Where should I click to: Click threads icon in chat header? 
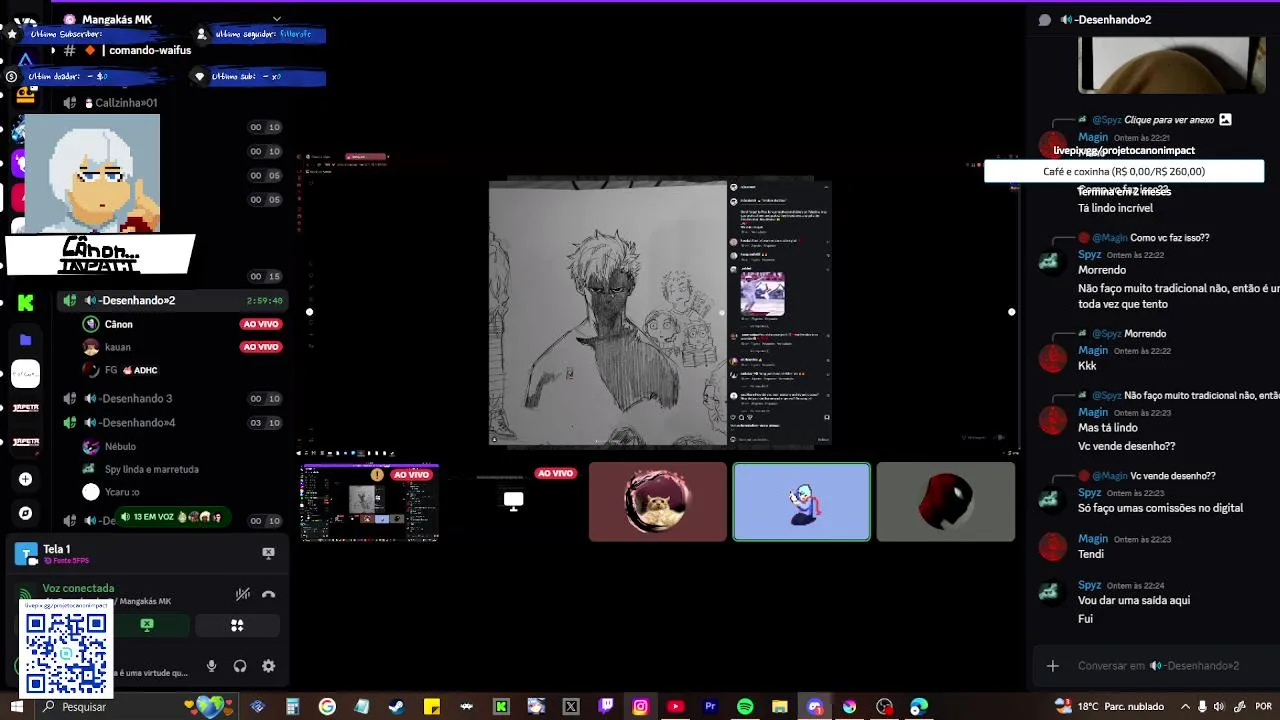click(x=1045, y=20)
